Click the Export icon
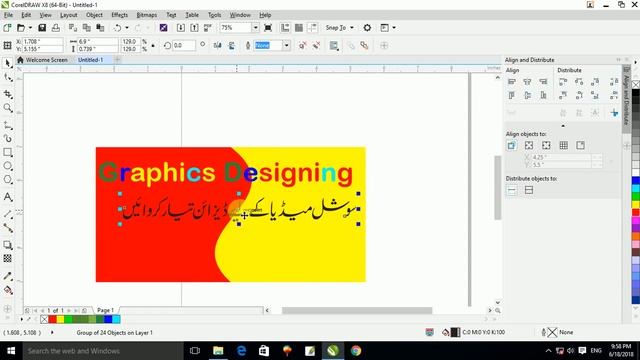 (x=194, y=28)
